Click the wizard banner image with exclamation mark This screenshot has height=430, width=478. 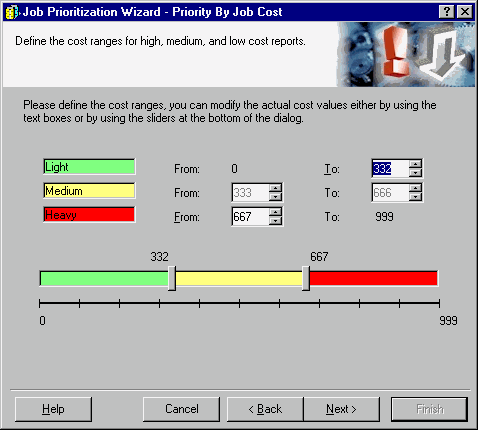point(406,54)
